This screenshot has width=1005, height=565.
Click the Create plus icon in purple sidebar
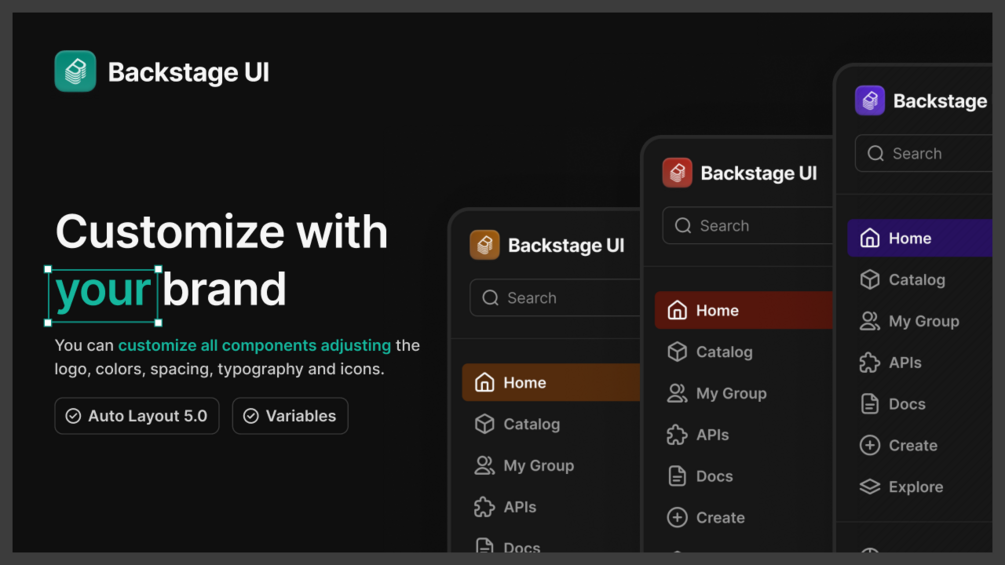(870, 445)
